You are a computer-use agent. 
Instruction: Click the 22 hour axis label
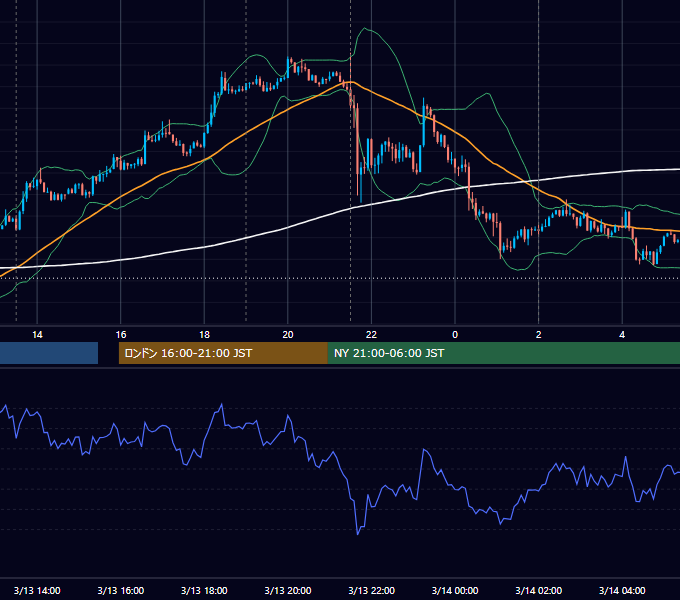371,335
